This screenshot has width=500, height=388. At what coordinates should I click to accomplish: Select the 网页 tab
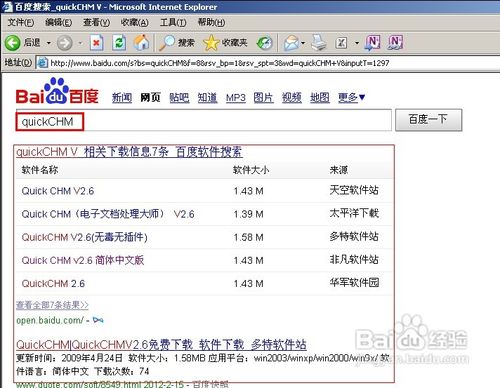[x=150, y=98]
